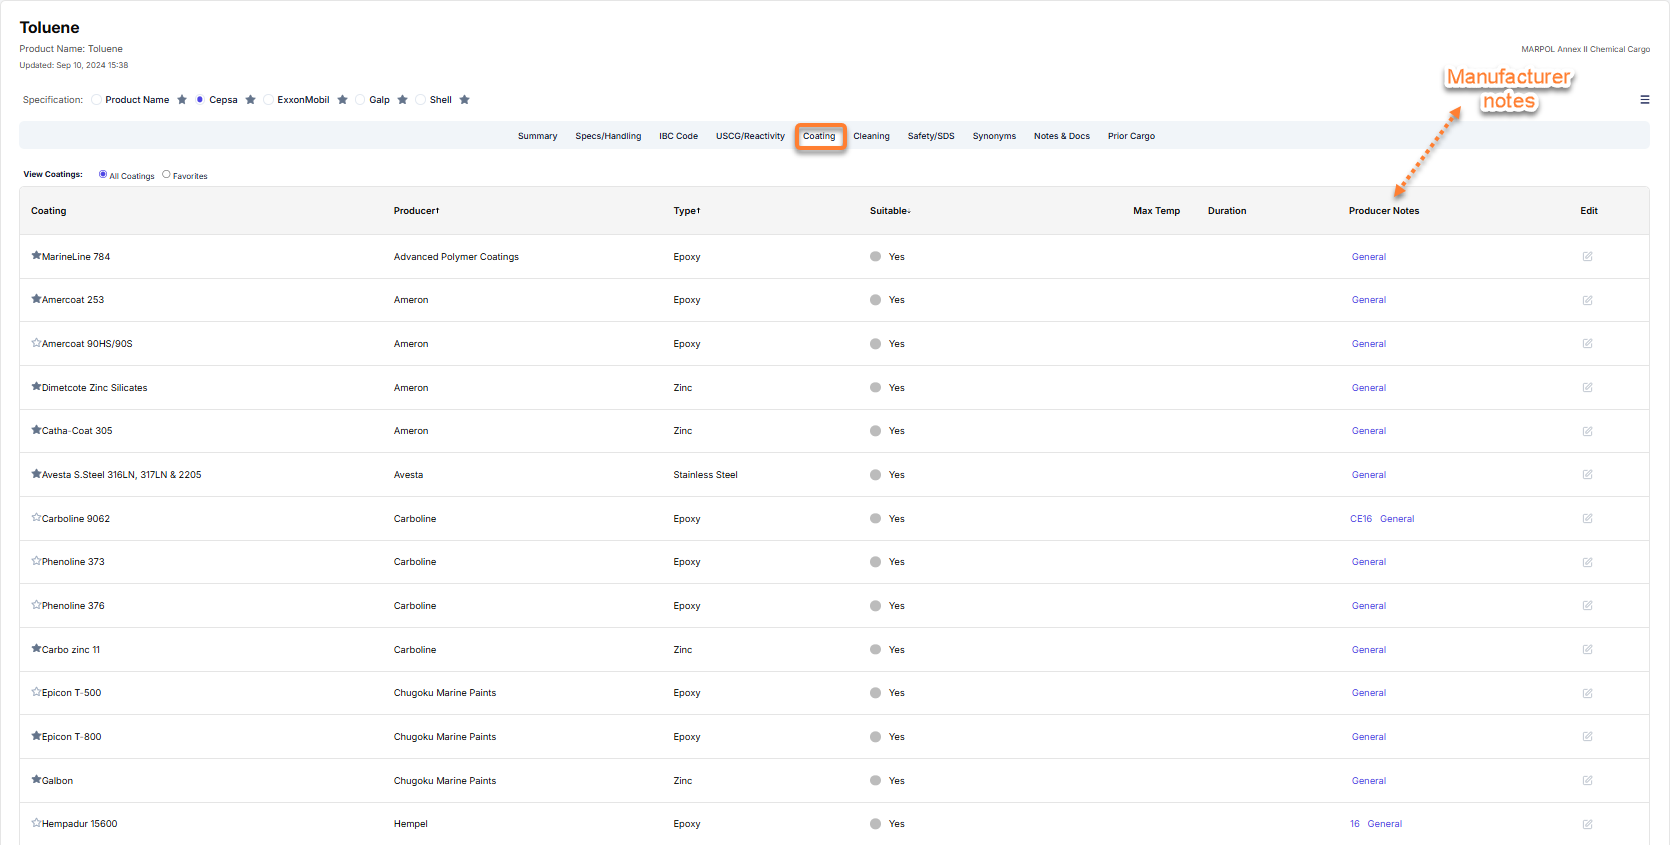
Task: Click the Producer Notes column header
Action: click(x=1384, y=211)
